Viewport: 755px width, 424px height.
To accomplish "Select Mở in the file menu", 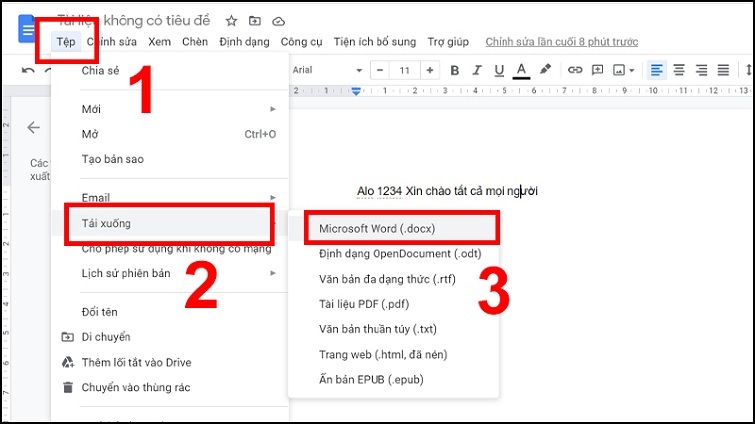I will (169, 134).
